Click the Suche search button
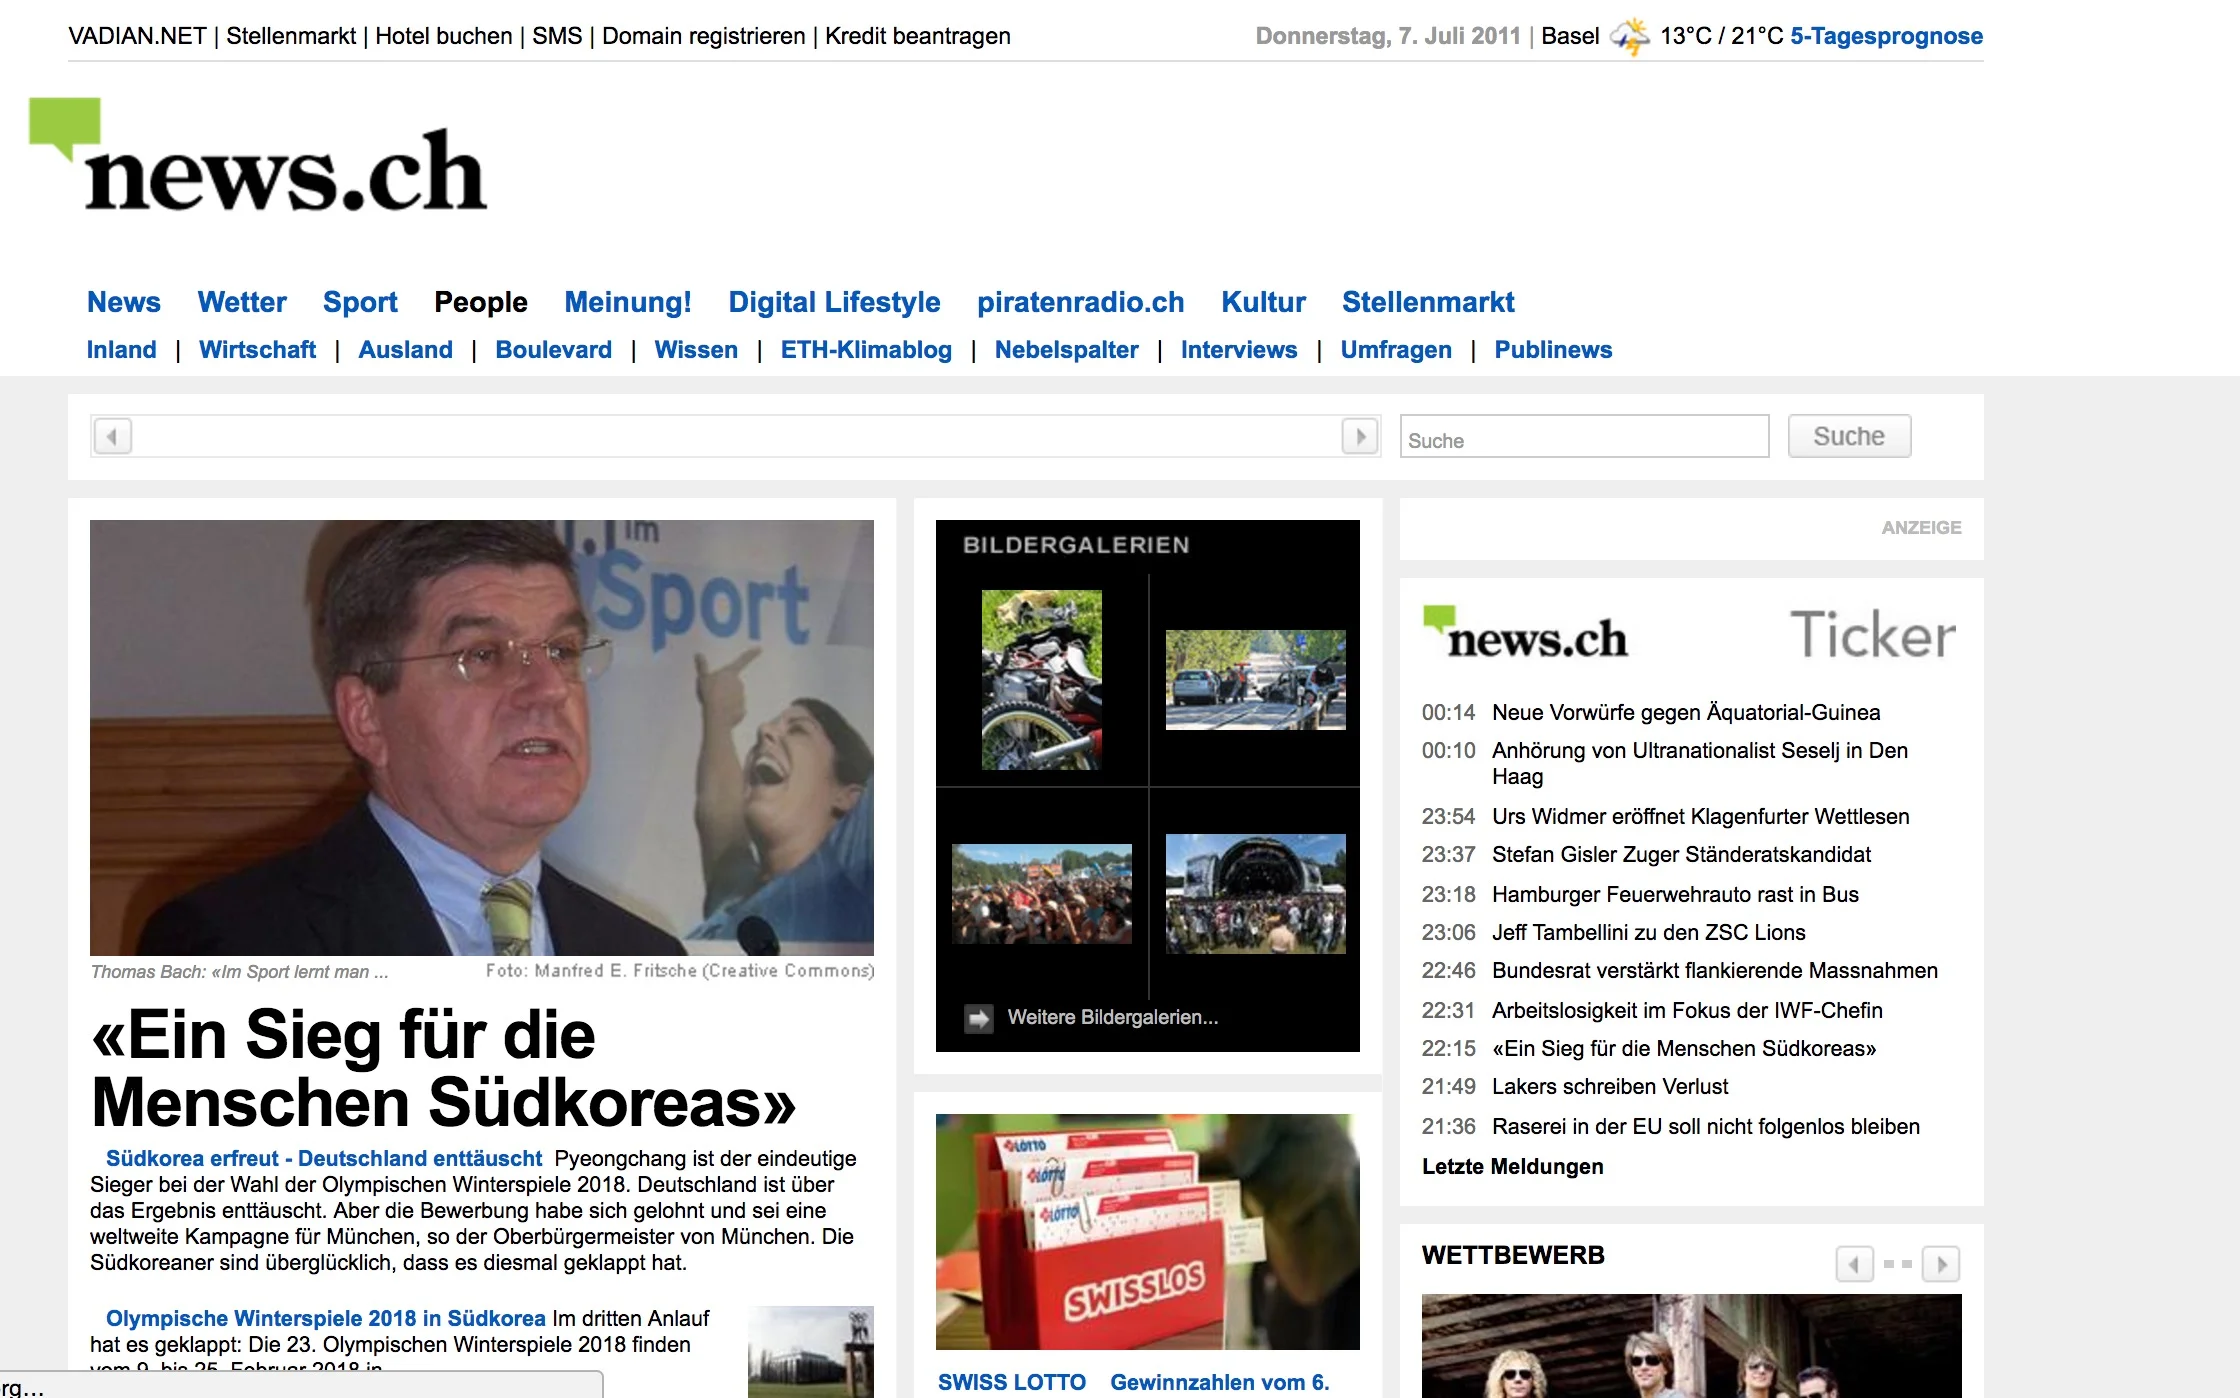 click(x=1849, y=436)
